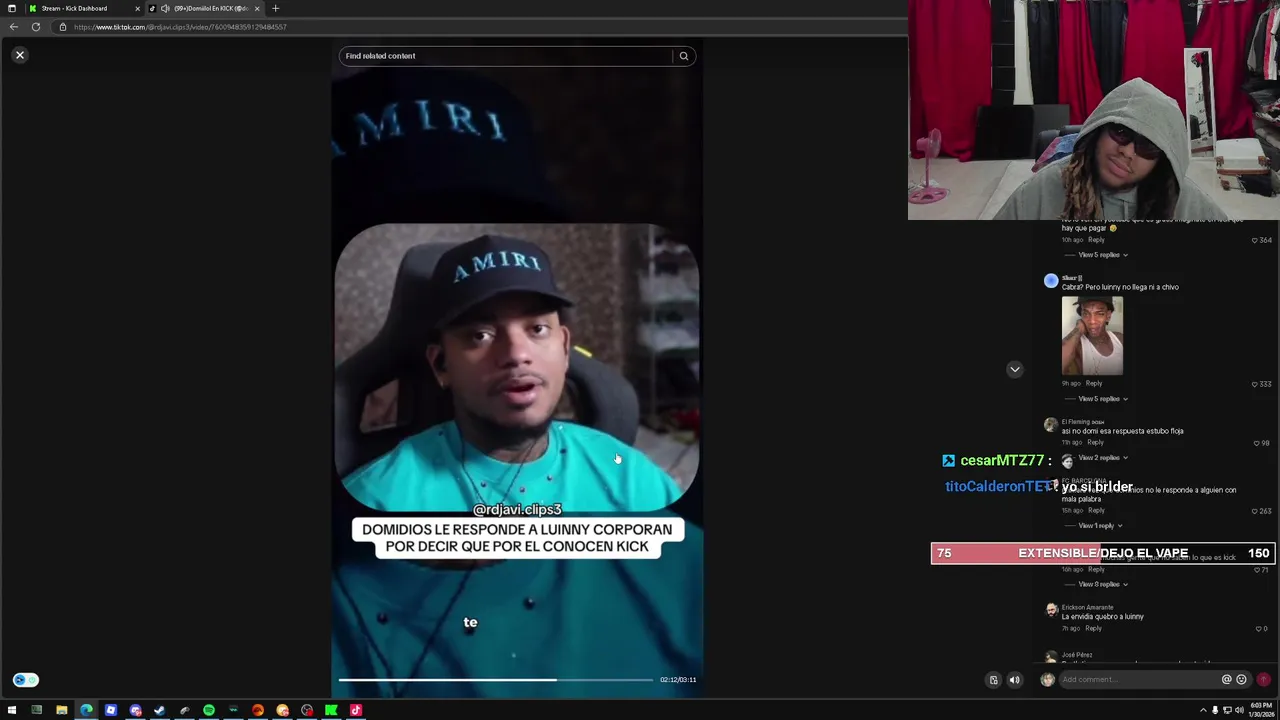Show hidden system tray icons
Screen dimensions: 1280x720
tap(1203, 711)
